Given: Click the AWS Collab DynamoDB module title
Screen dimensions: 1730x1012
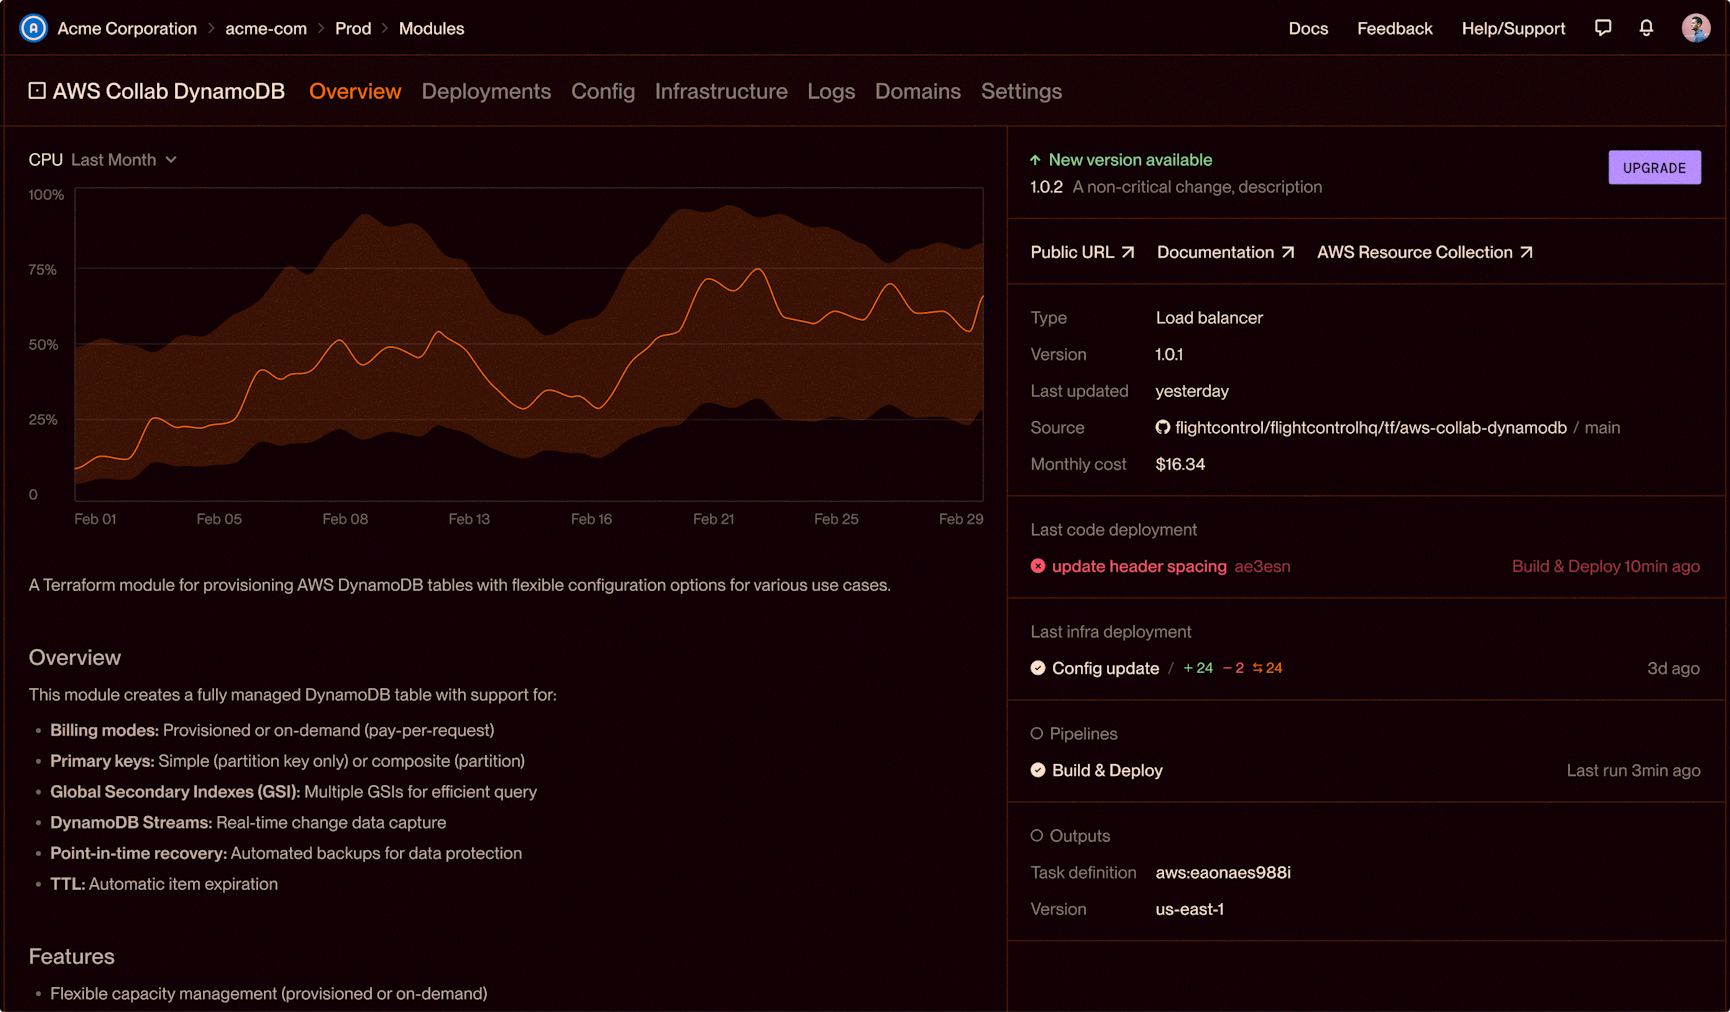Looking at the screenshot, I should (168, 91).
